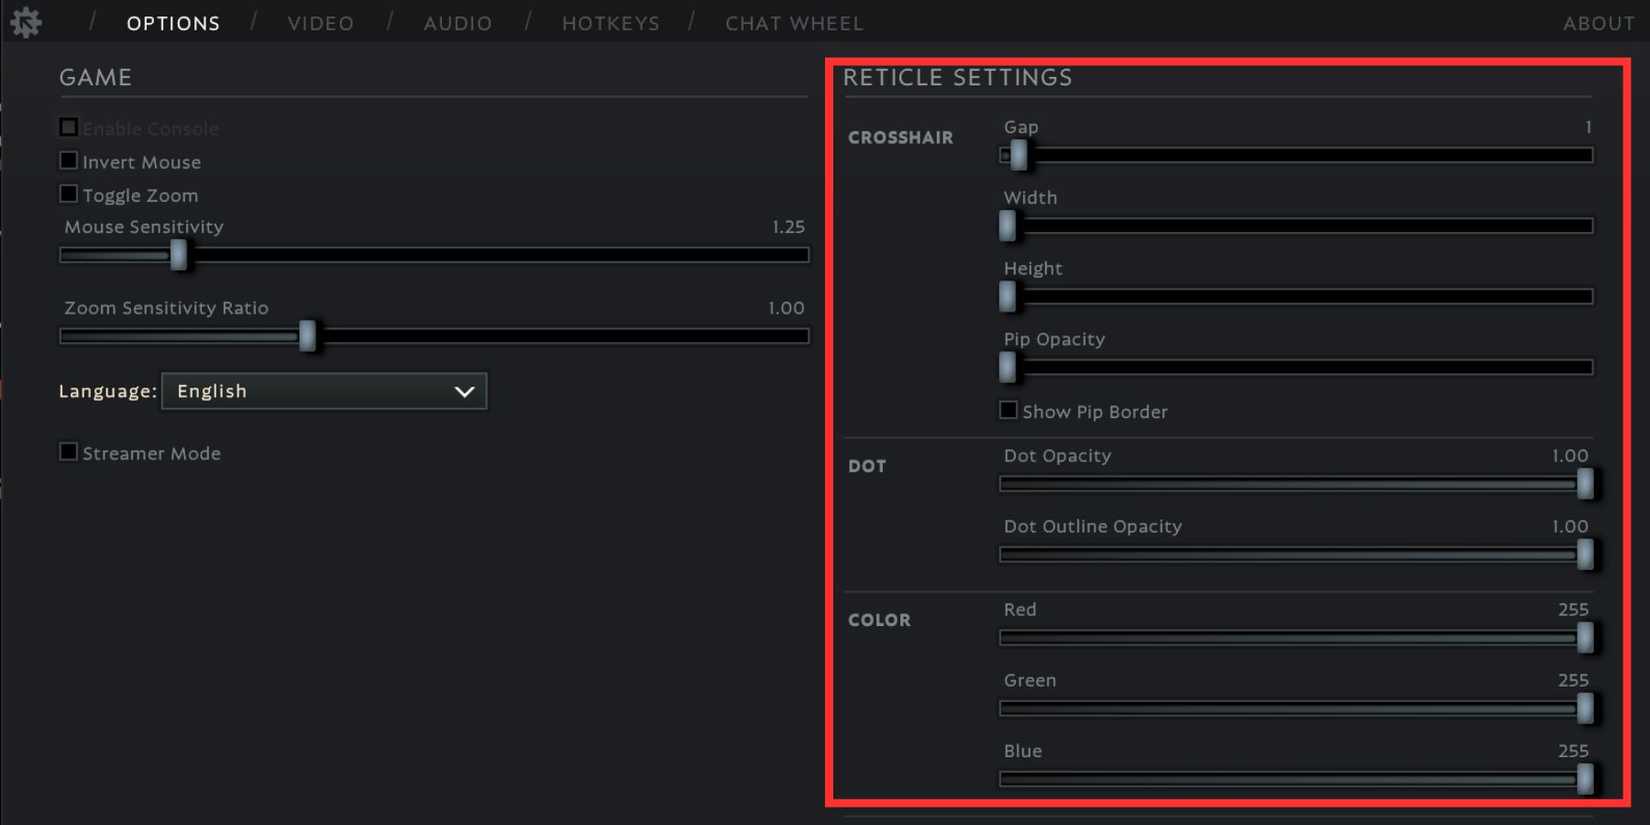
Task: Click the Mouse Sensitivity slider handle
Action: click(179, 255)
